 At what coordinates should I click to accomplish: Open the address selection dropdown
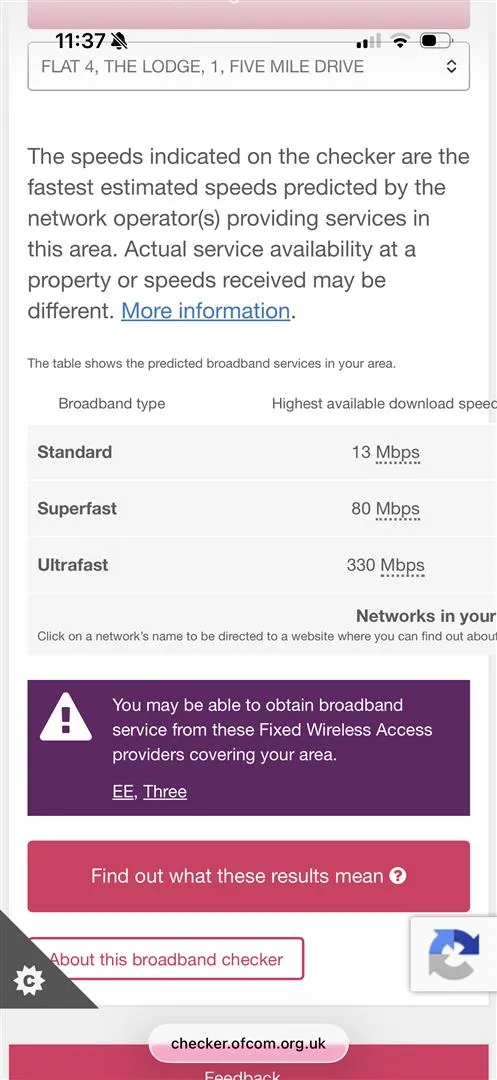click(248, 66)
